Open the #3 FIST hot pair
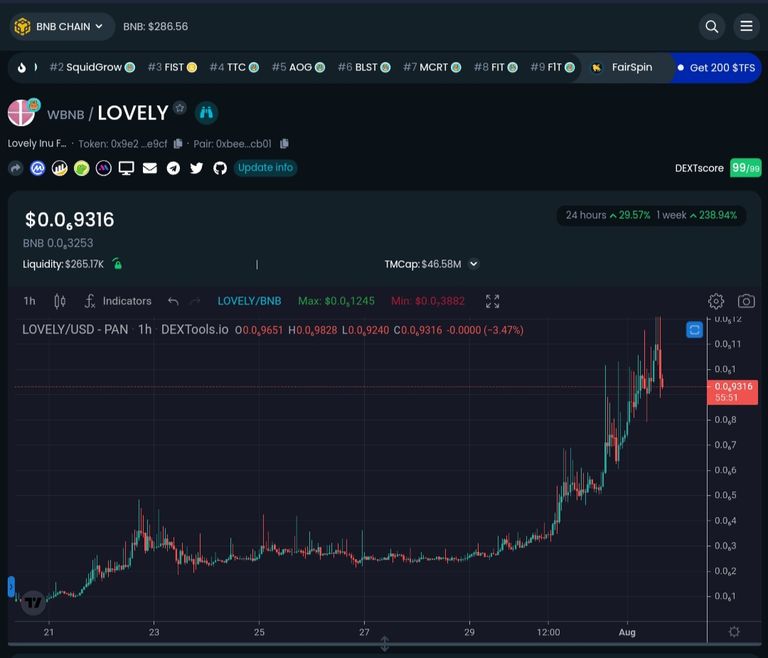This screenshot has width=768, height=658. 172,67
